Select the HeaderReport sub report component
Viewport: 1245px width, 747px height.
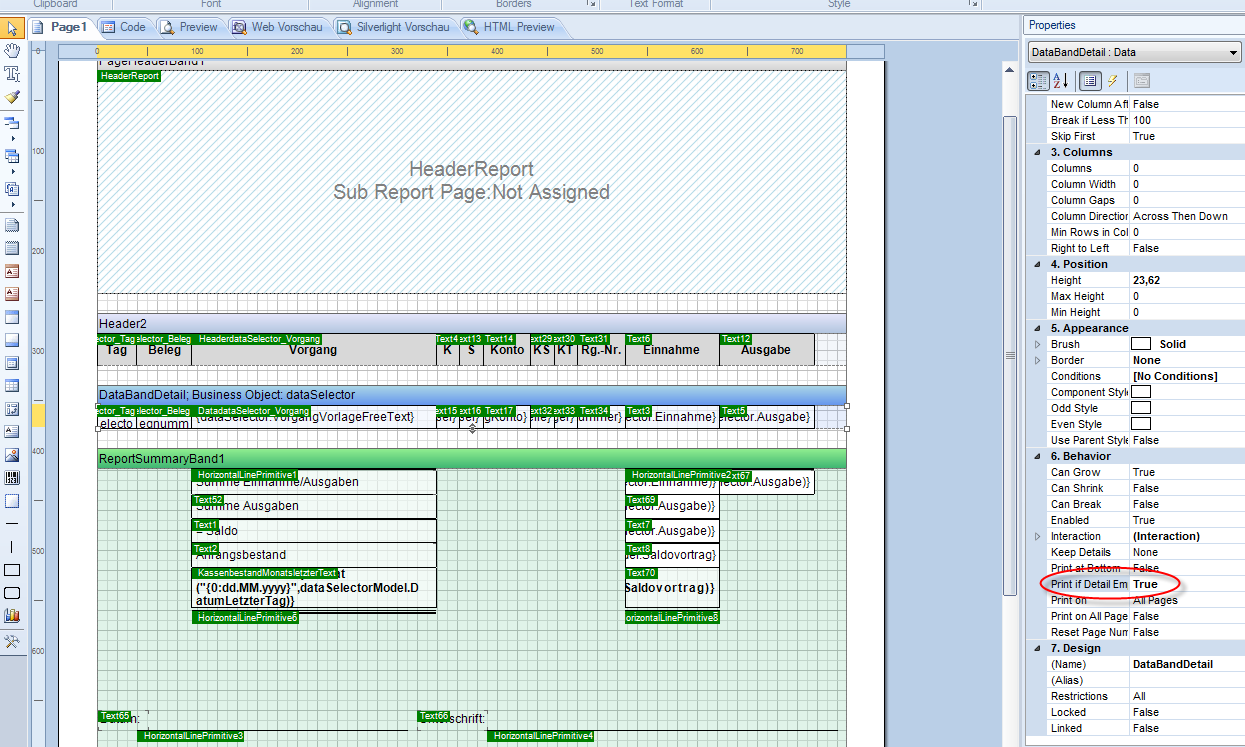pos(471,181)
